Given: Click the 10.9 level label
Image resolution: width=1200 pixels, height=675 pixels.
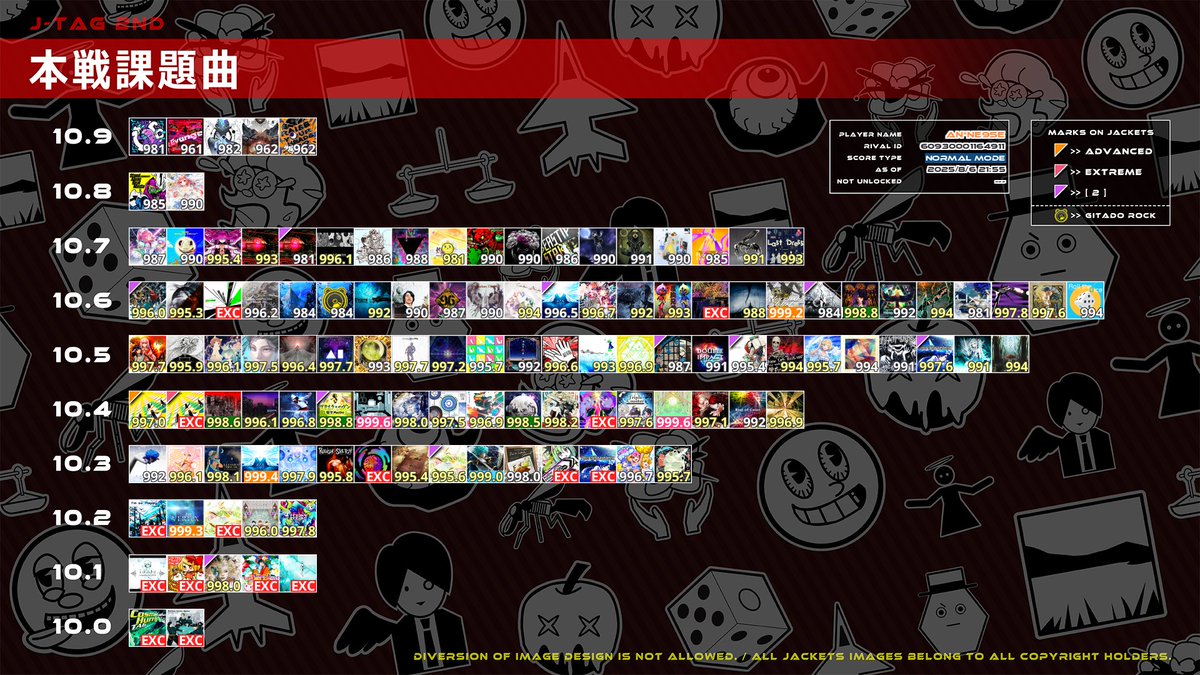Looking at the screenshot, I should (x=83, y=137).
